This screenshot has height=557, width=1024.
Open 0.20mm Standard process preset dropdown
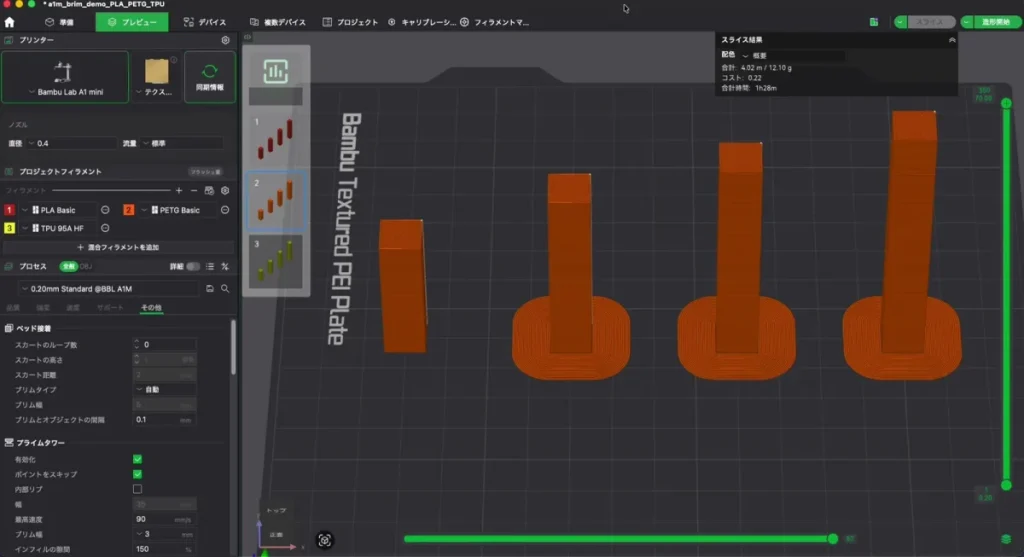click(108, 289)
